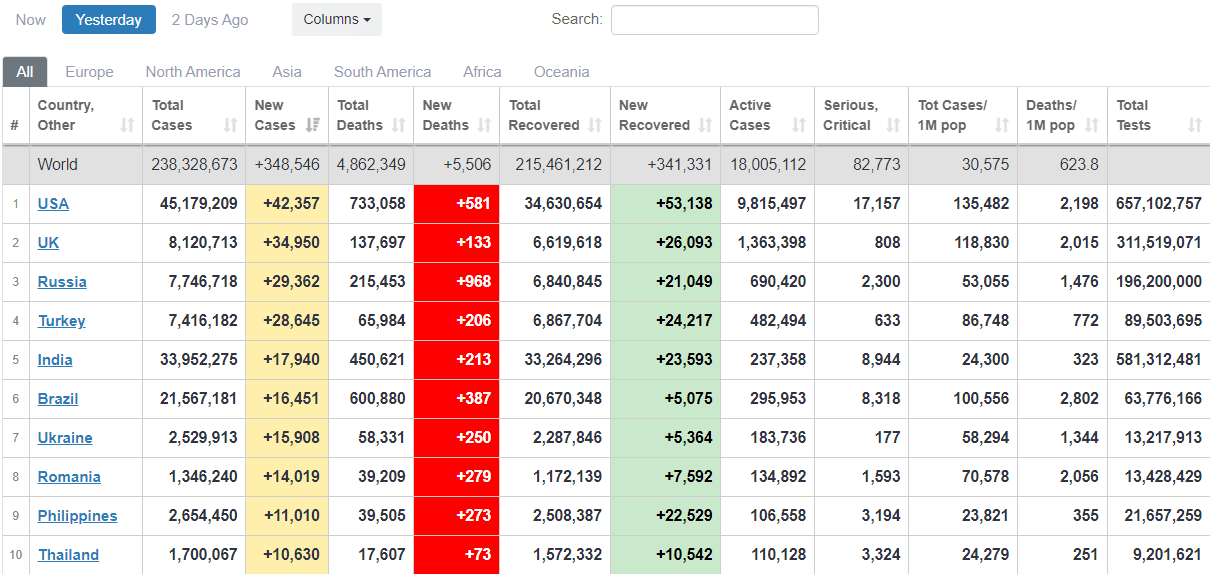
Task: Select the Yesterday data view
Action: point(108,20)
